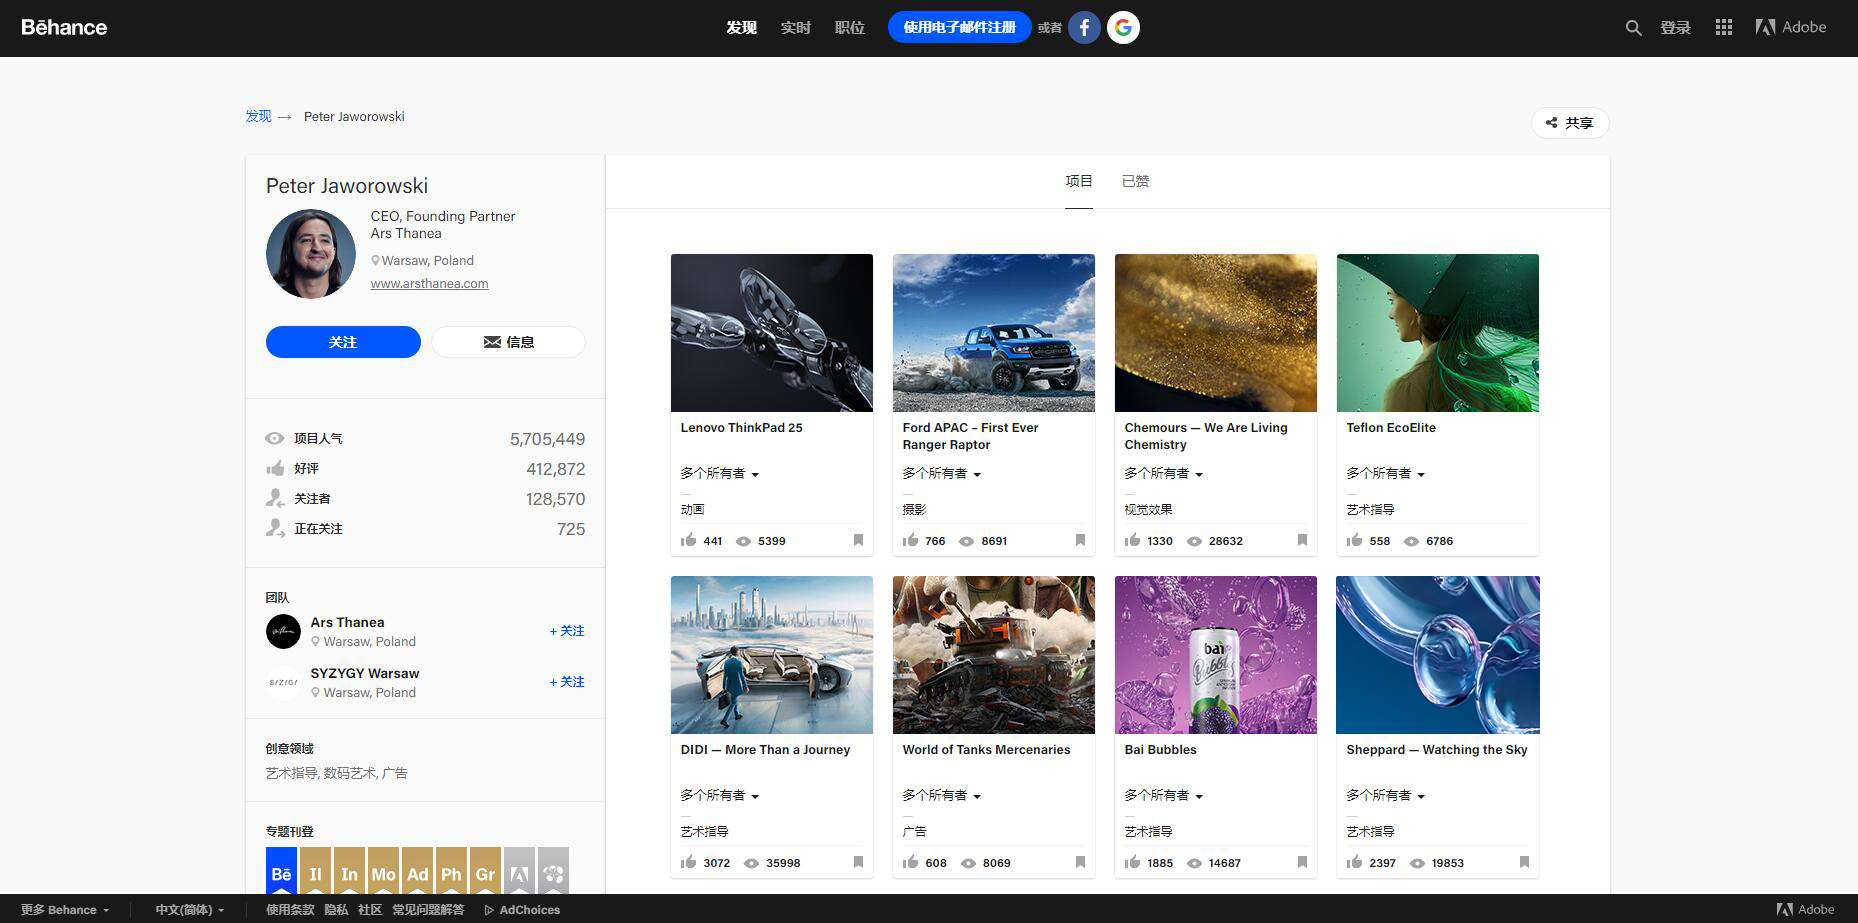
Task: Expand owners dropdown on Bai Bubbles card
Action: [x=1164, y=796]
